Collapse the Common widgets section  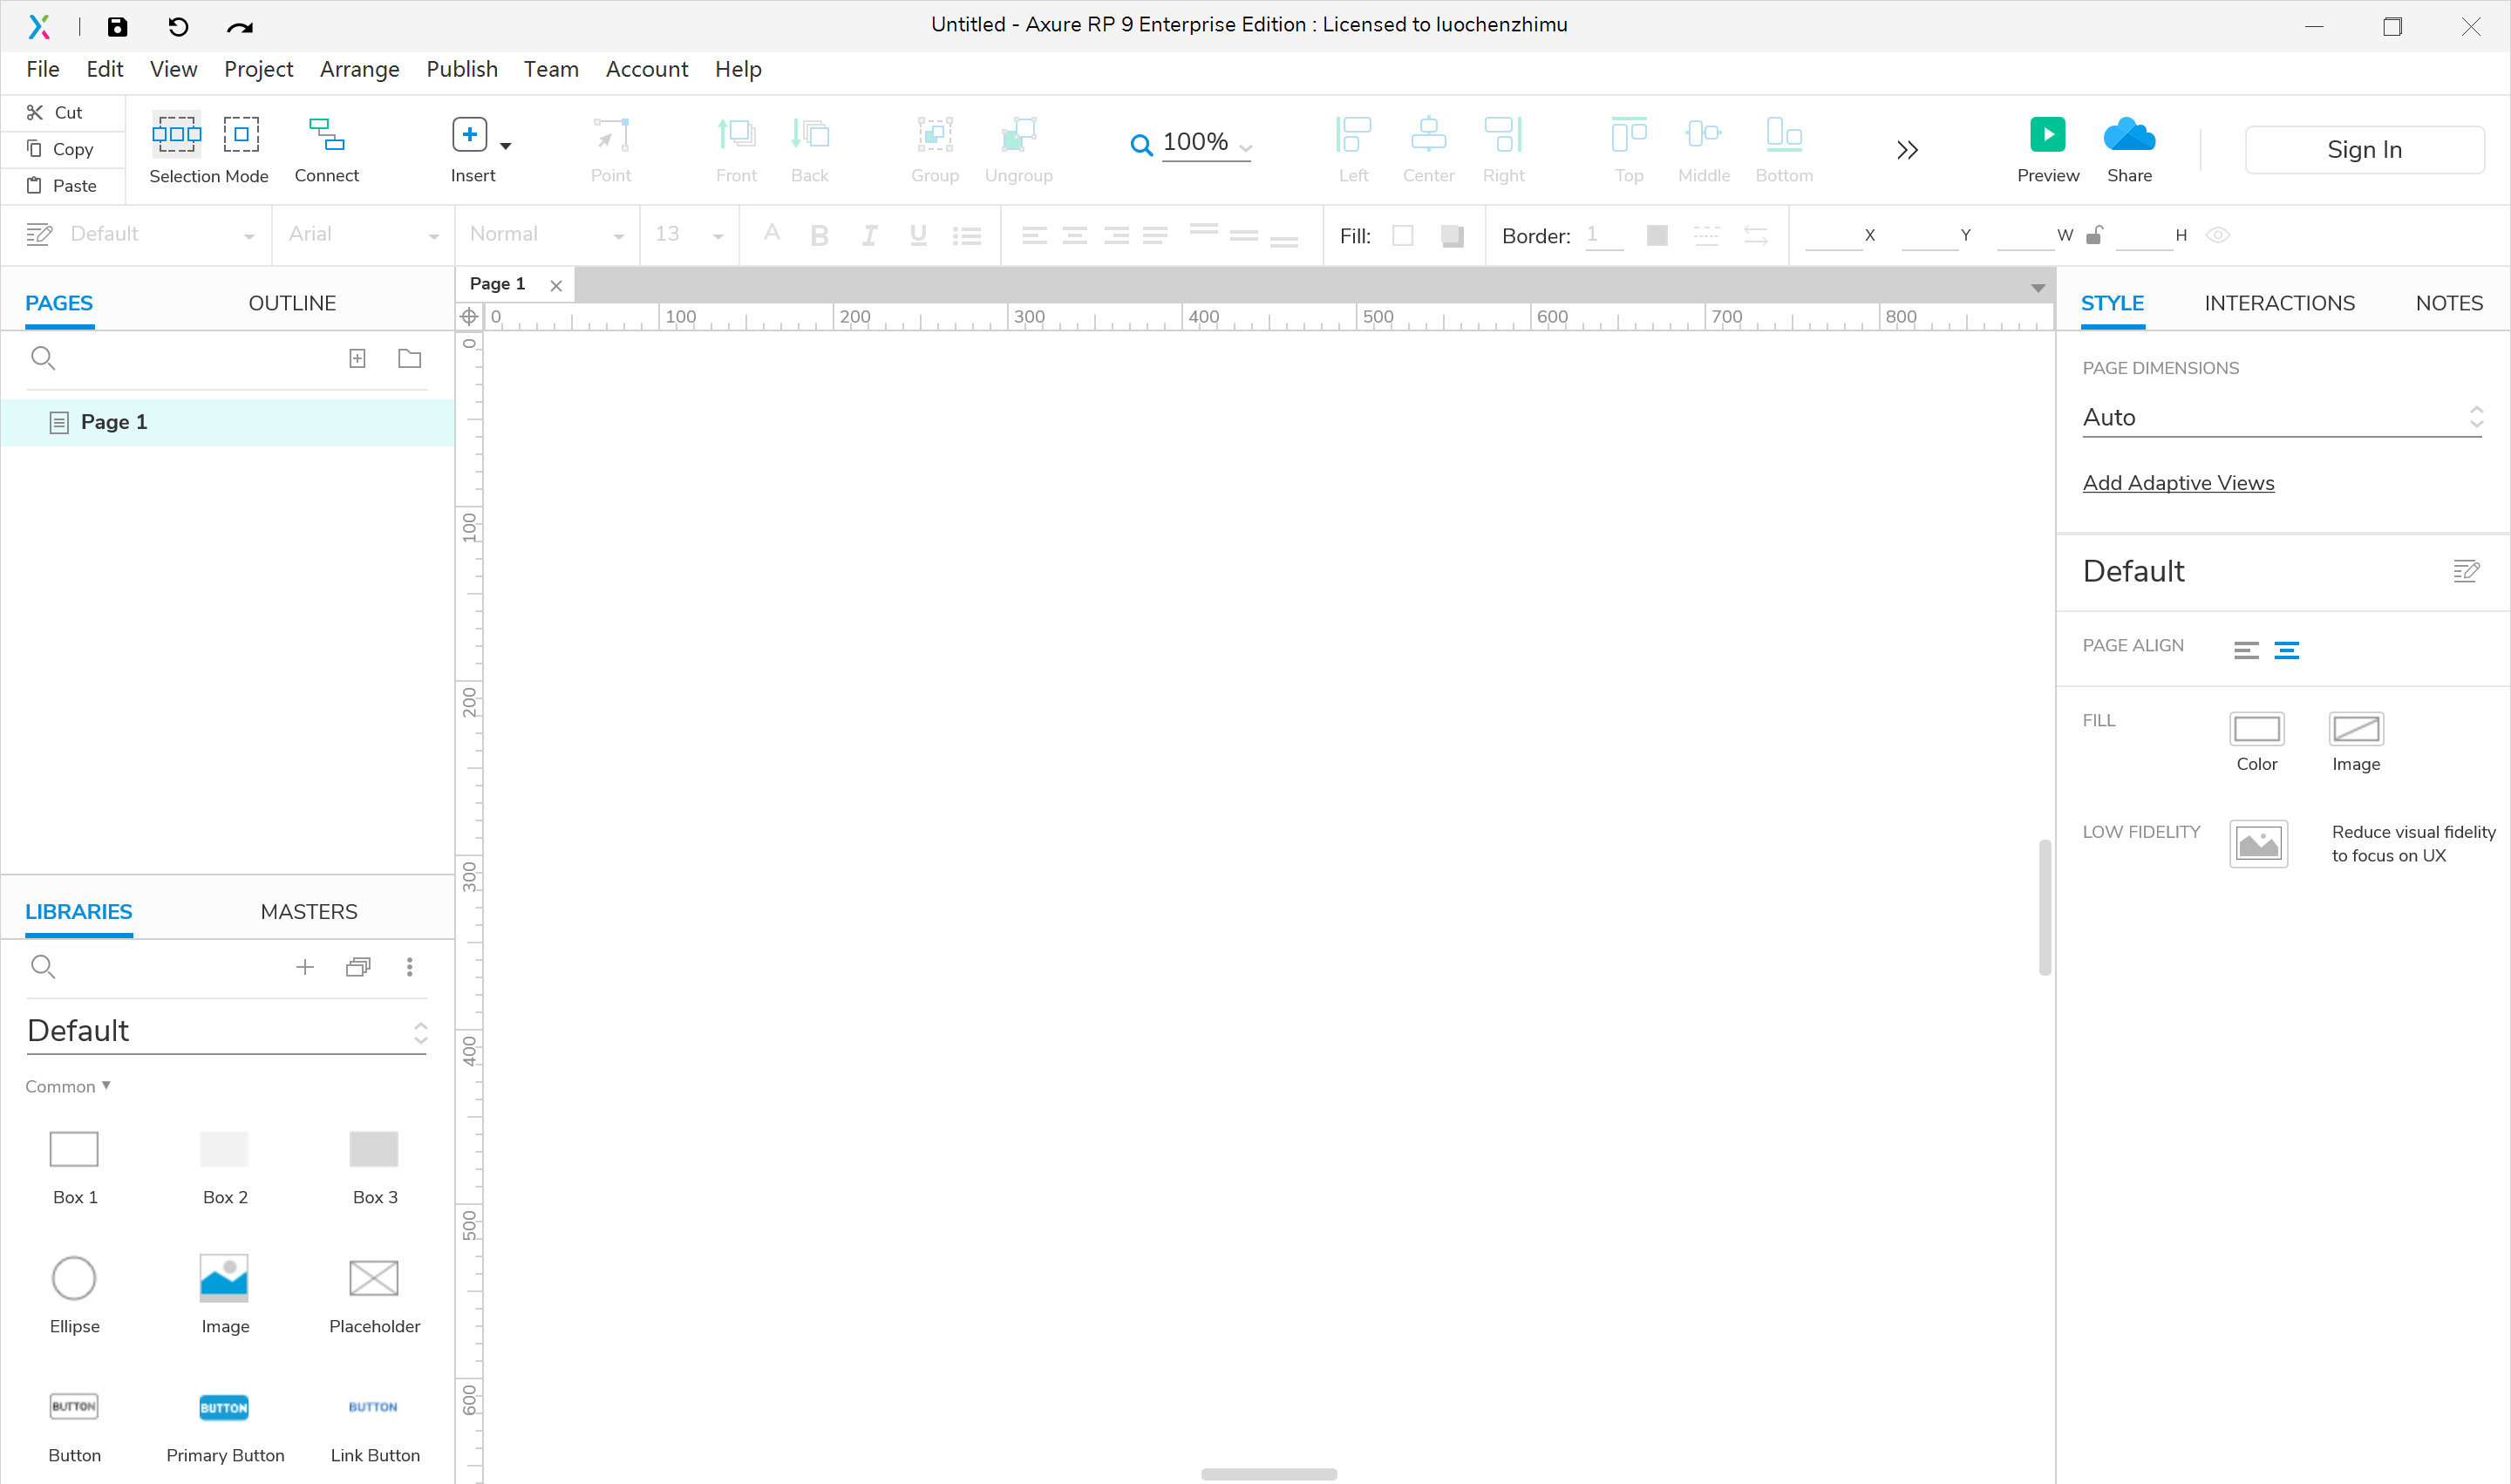click(66, 1086)
